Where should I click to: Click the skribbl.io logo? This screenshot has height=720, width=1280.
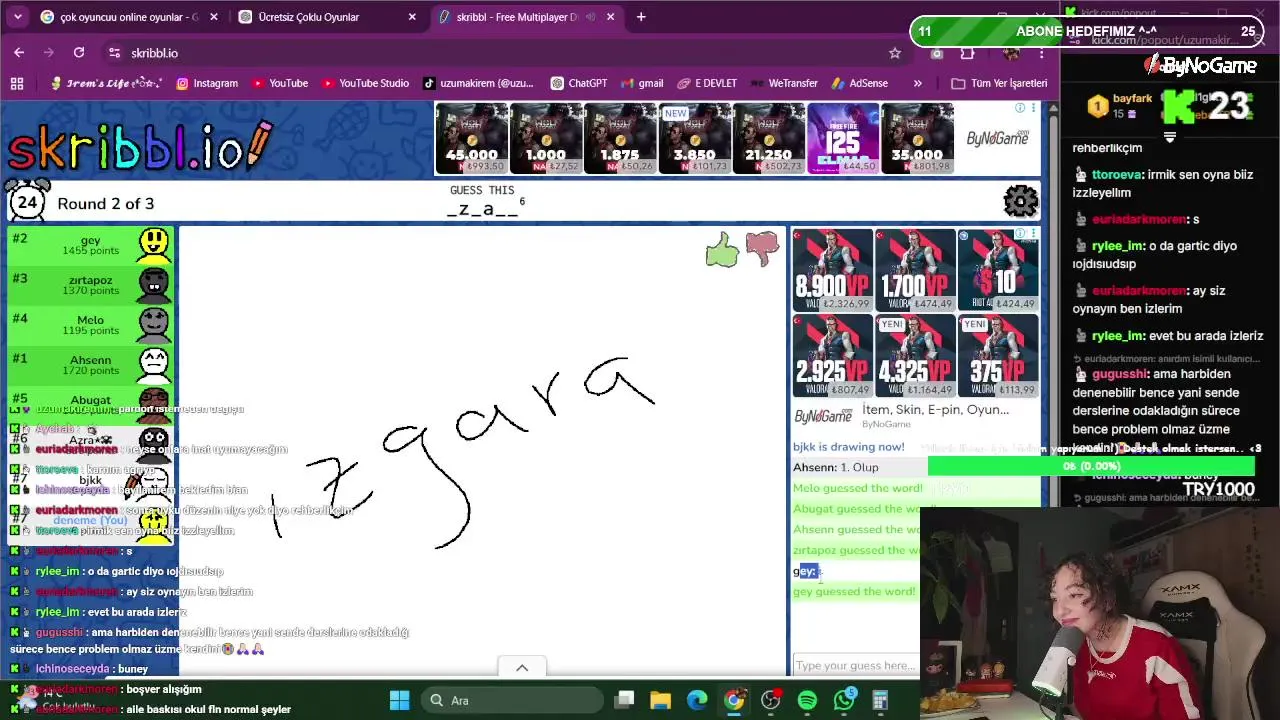(140, 147)
